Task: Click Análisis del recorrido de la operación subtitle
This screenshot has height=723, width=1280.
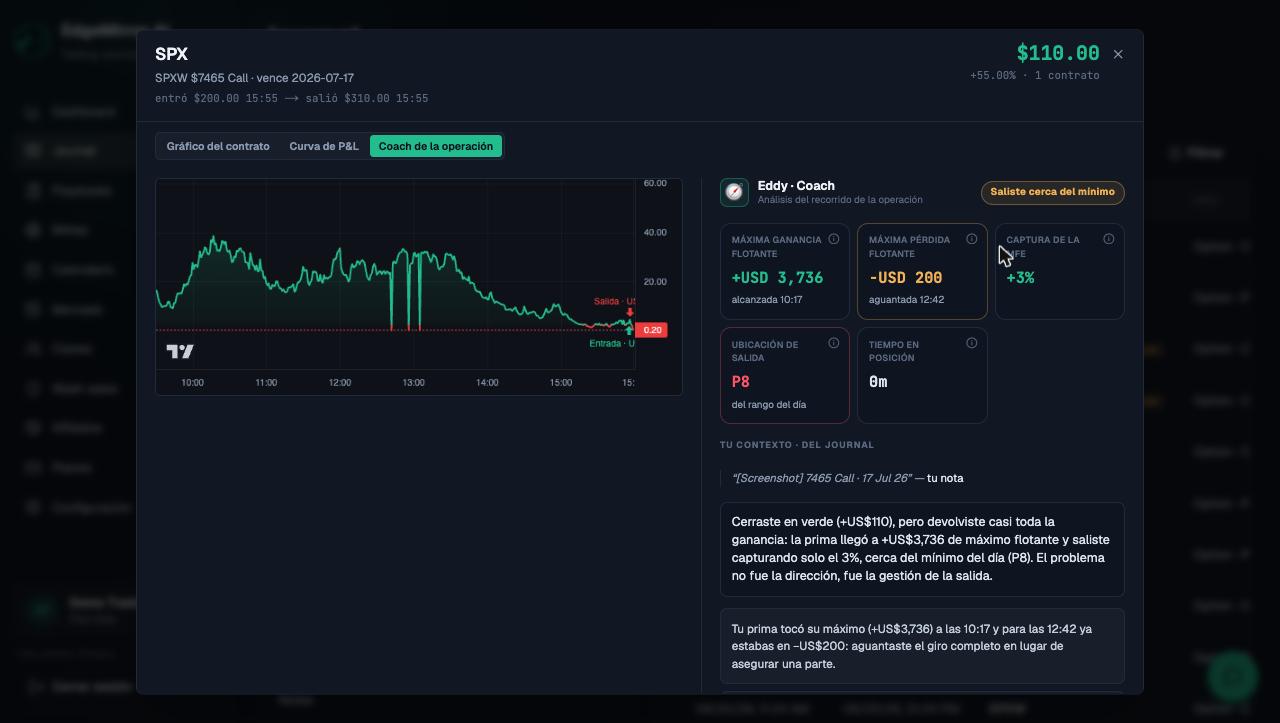Action: point(840,200)
